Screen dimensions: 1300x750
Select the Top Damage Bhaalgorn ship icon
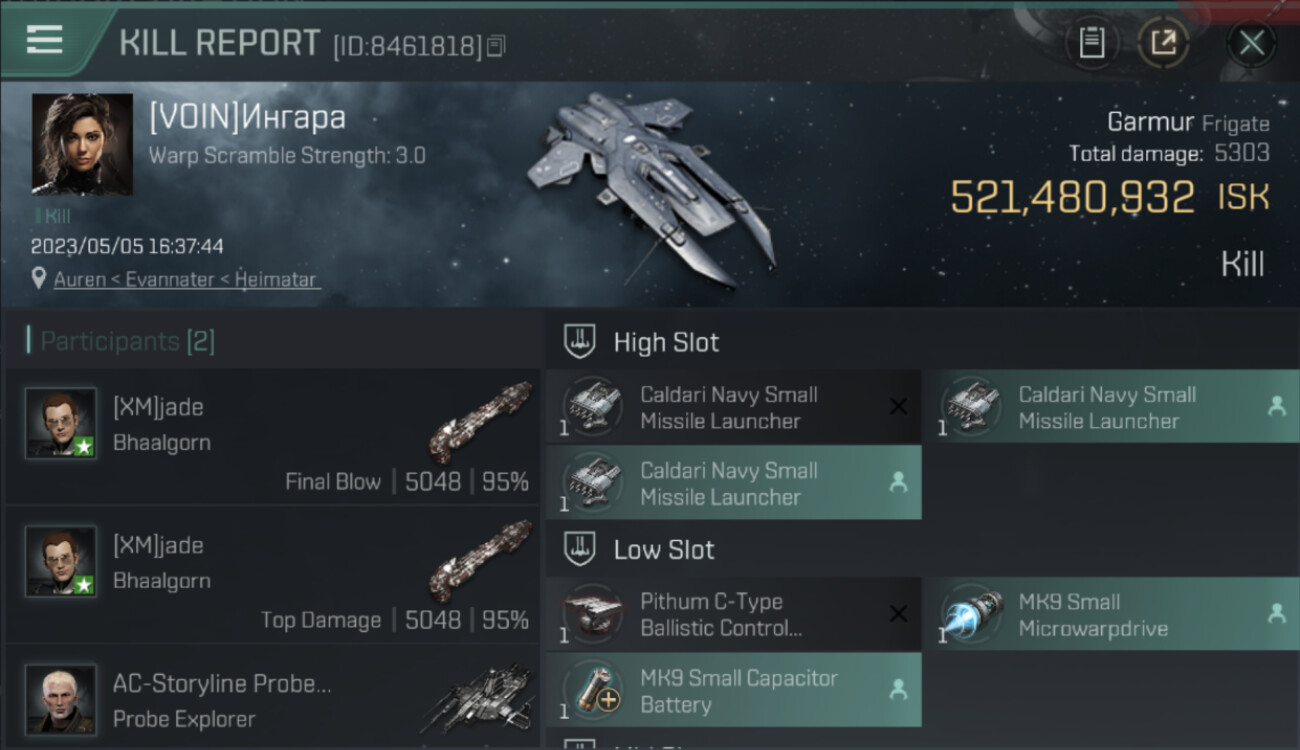[x=481, y=560]
